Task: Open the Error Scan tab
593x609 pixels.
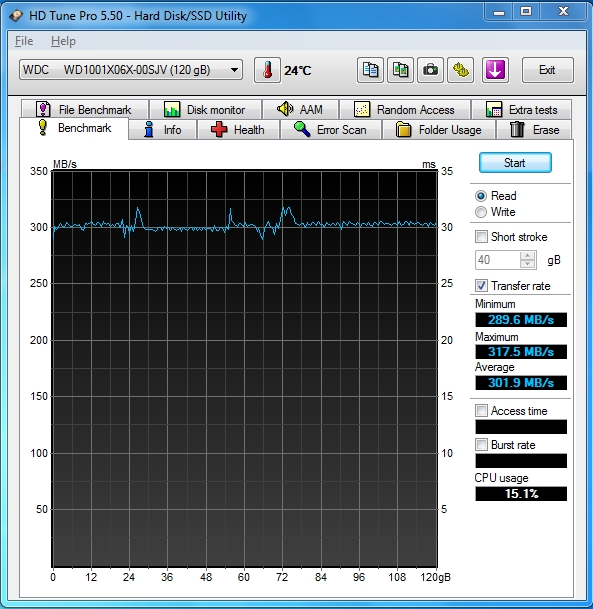Action: pos(330,129)
